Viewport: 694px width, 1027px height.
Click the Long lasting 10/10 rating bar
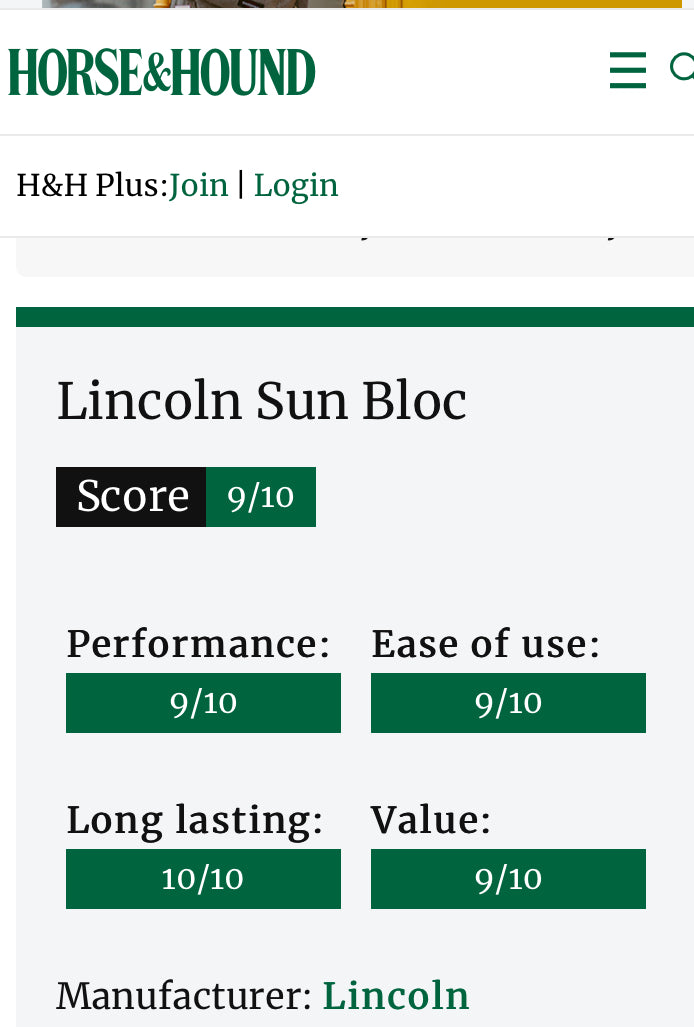click(203, 879)
